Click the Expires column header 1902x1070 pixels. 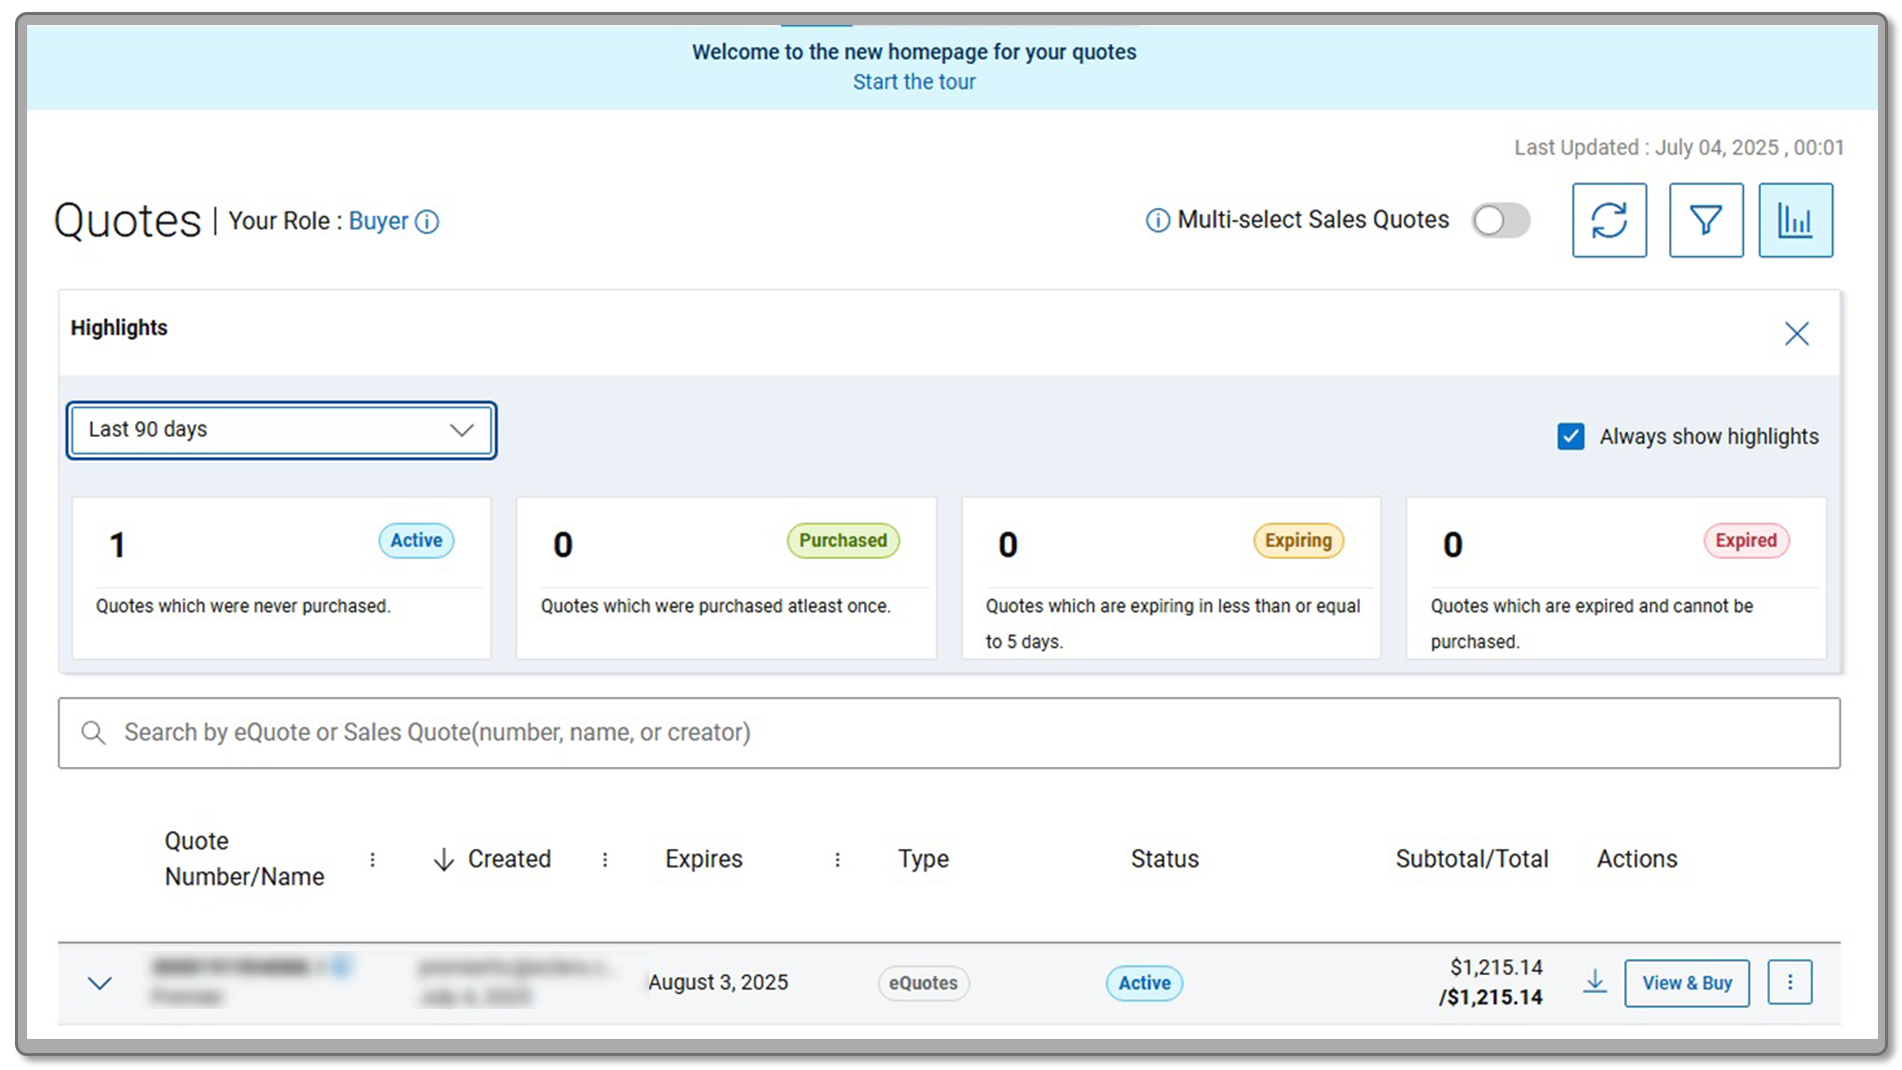tap(704, 859)
